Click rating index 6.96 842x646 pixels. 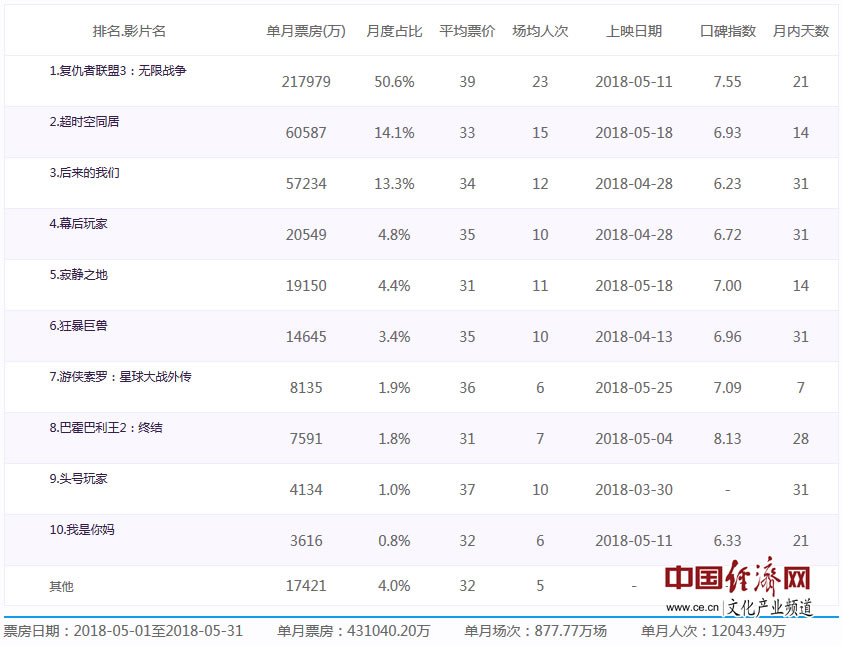[x=728, y=337]
